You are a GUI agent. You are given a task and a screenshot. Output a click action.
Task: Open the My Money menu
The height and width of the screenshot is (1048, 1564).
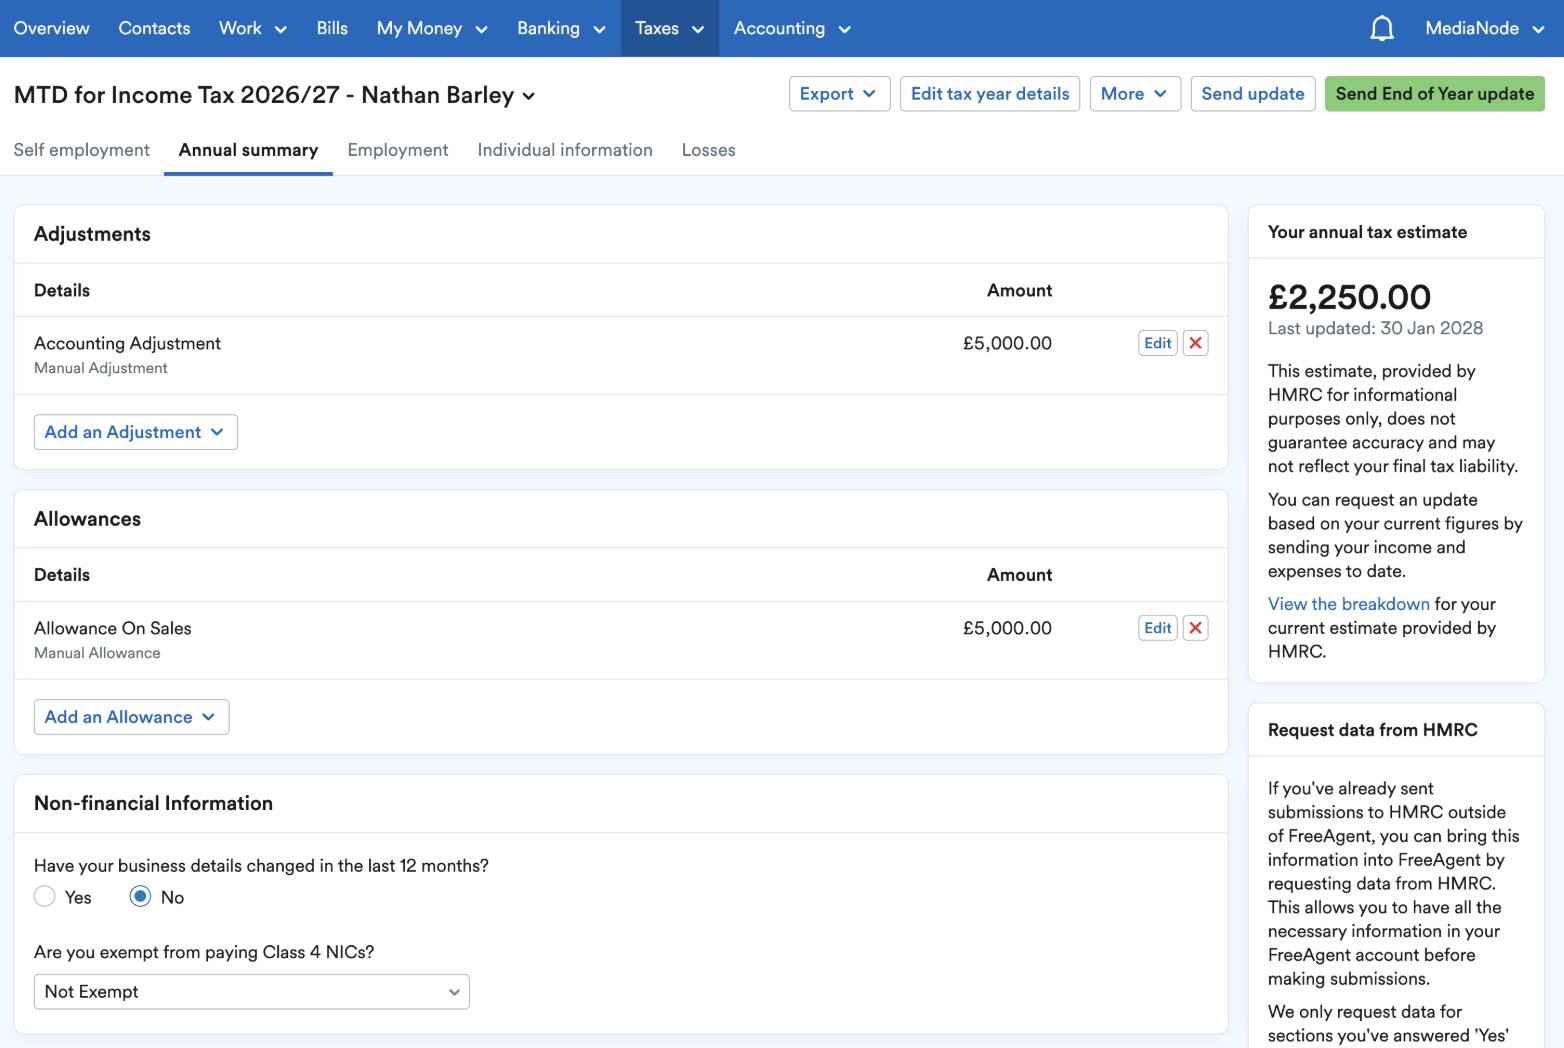(x=432, y=28)
